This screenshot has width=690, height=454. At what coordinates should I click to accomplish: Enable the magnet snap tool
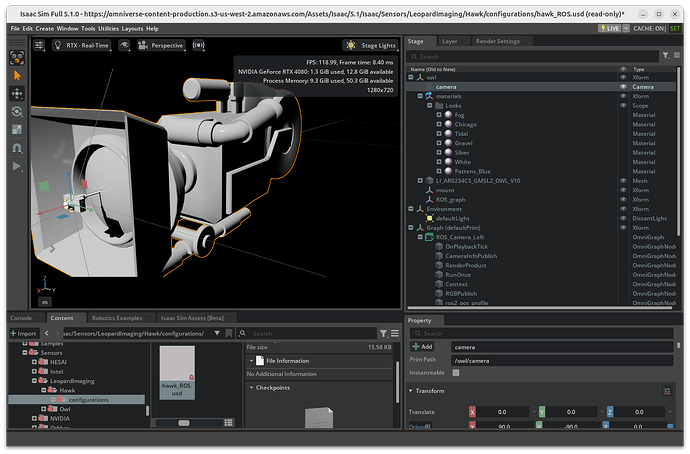coord(17,147)
